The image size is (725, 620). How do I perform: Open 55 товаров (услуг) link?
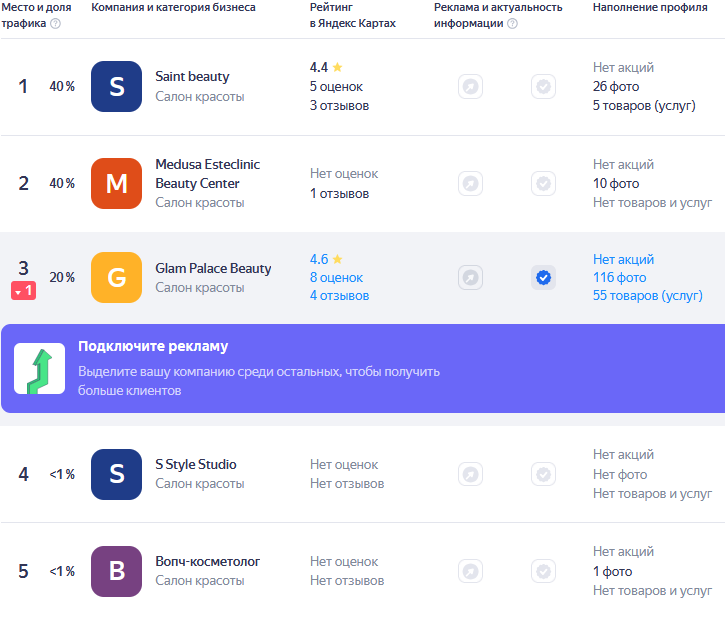tap(647, 295)
